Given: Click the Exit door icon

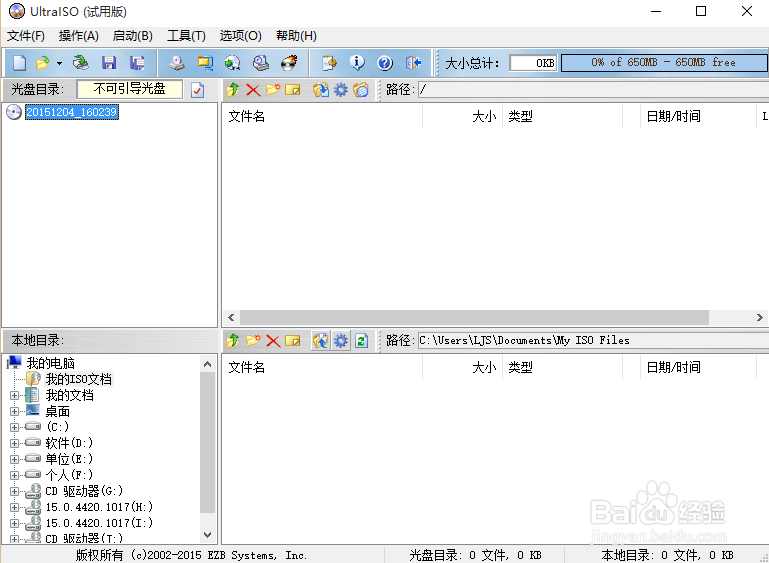Looking at the screenshot, I should [x=413, y=63].
